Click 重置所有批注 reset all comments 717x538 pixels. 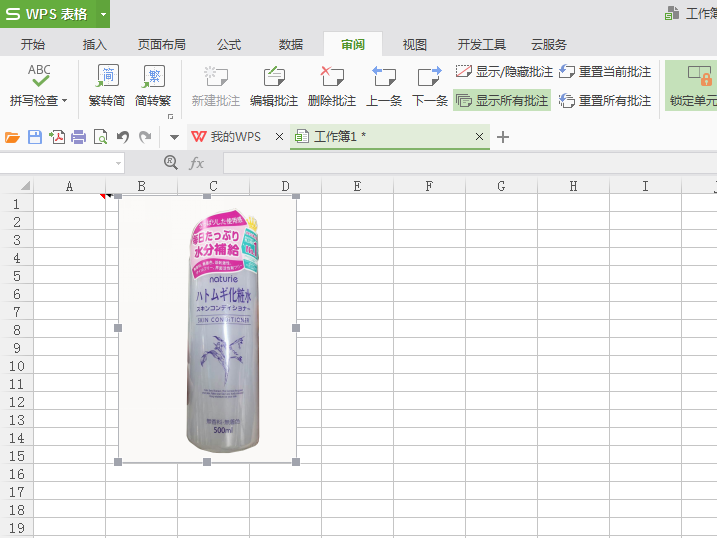pos(605,101)
